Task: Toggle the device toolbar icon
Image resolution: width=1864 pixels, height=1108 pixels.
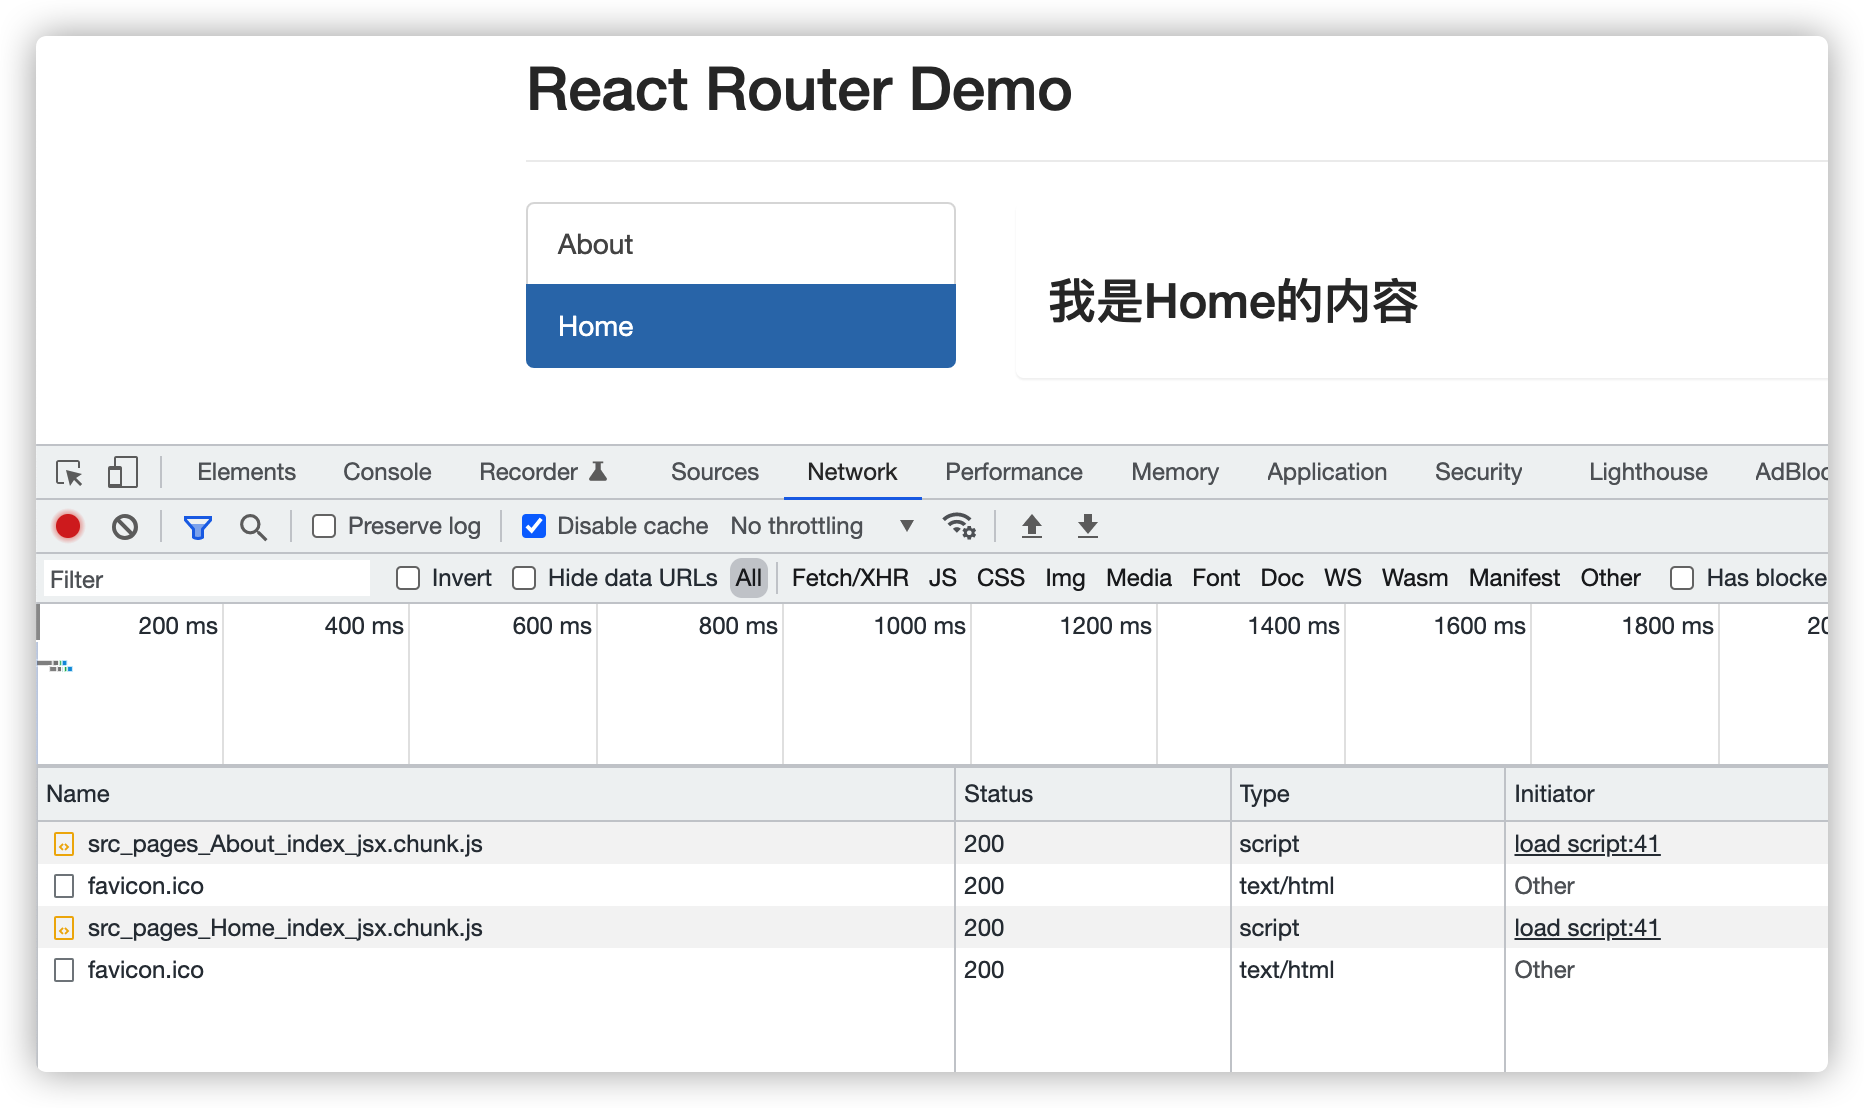Action: (122, 472)
